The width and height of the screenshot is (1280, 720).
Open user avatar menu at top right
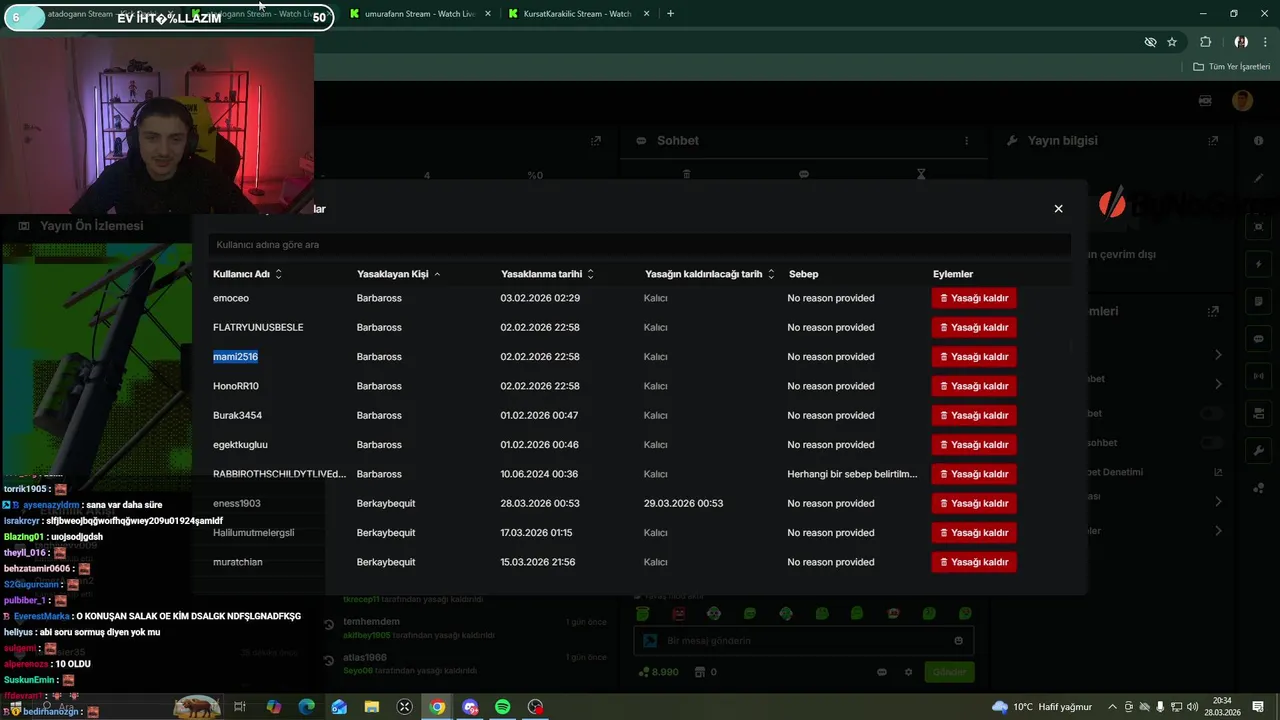(x=1242, y=100)
